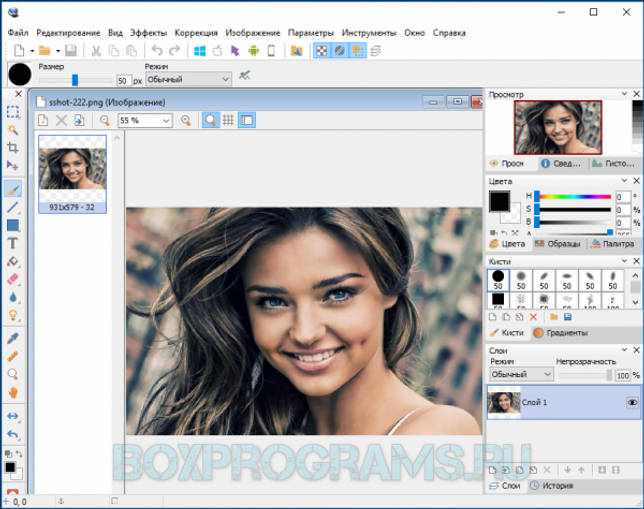Click the Android icon in main toolbar

coord(253,51)
